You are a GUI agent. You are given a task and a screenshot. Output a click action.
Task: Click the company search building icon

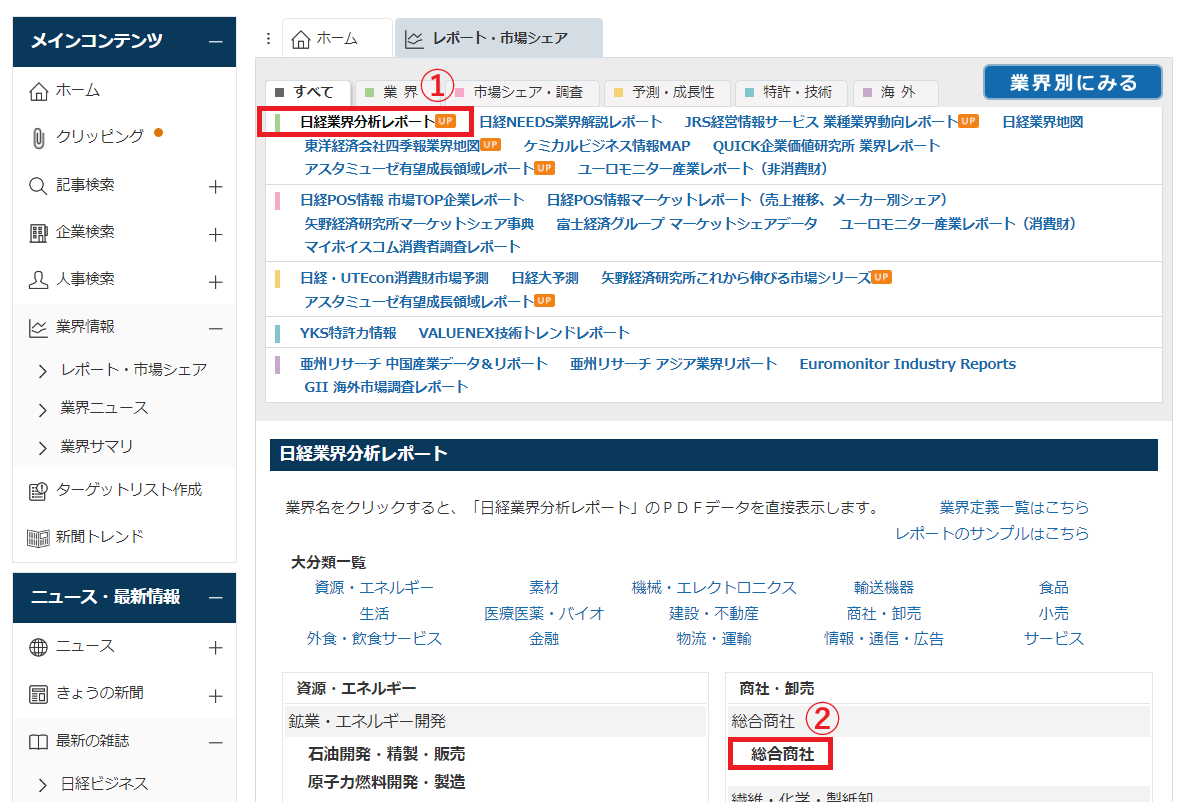[39, 232]
